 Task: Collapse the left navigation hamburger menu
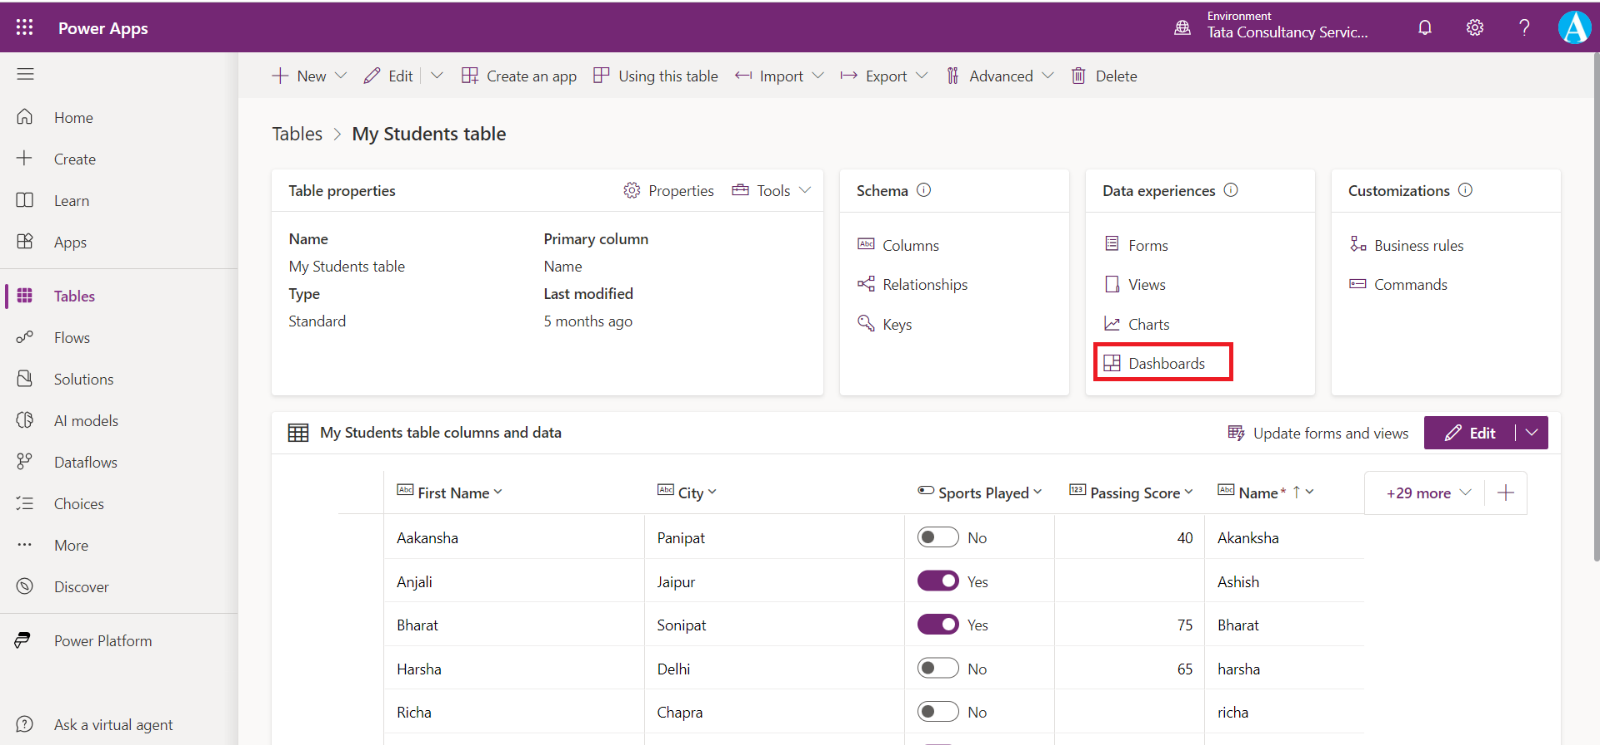tap(25, 74)
